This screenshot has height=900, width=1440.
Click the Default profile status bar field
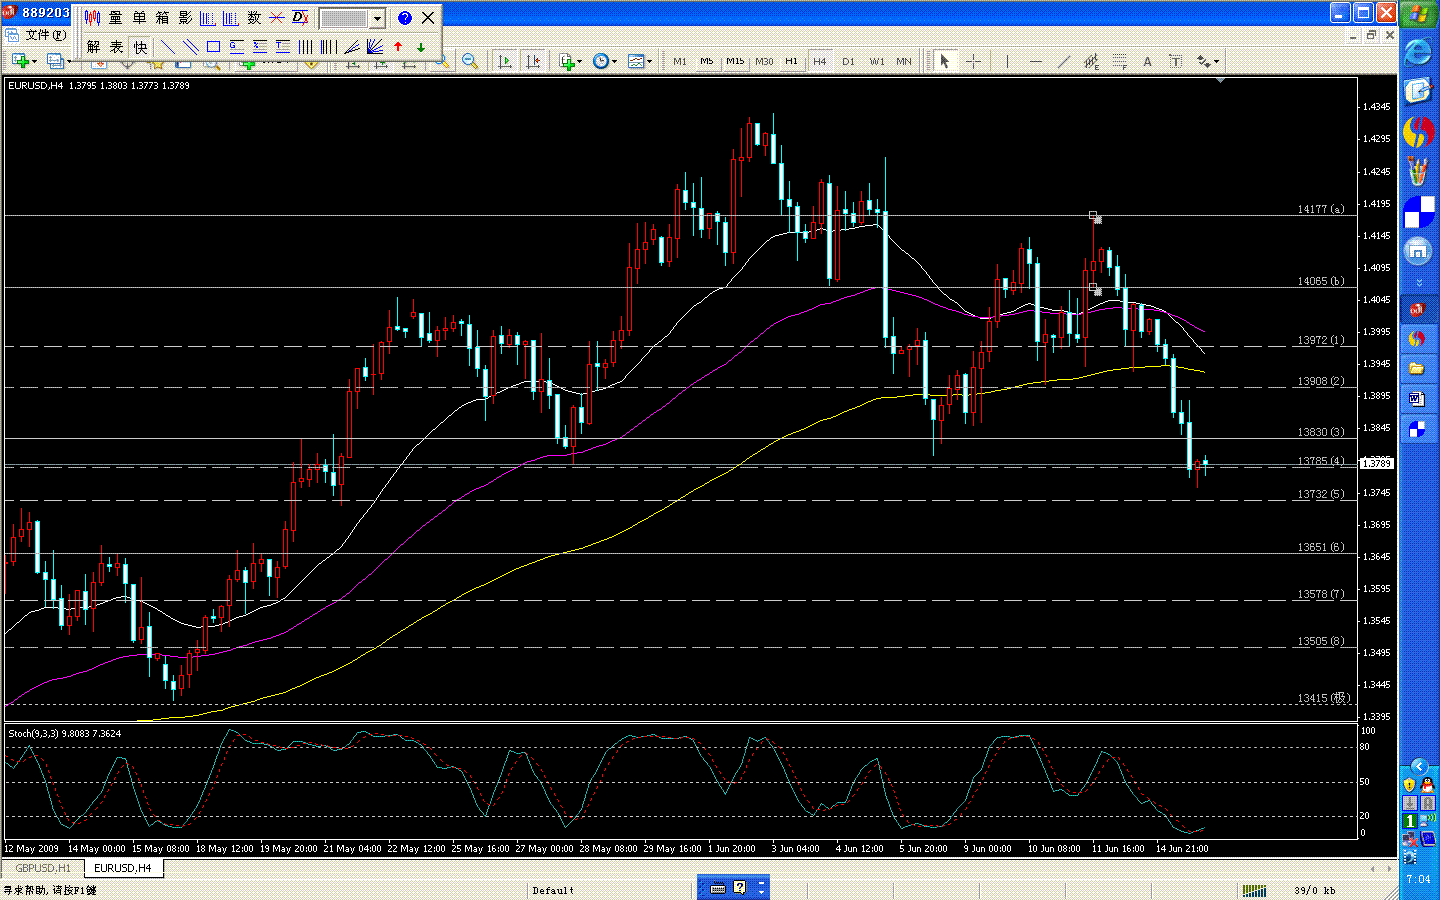[x=553, y=890]
